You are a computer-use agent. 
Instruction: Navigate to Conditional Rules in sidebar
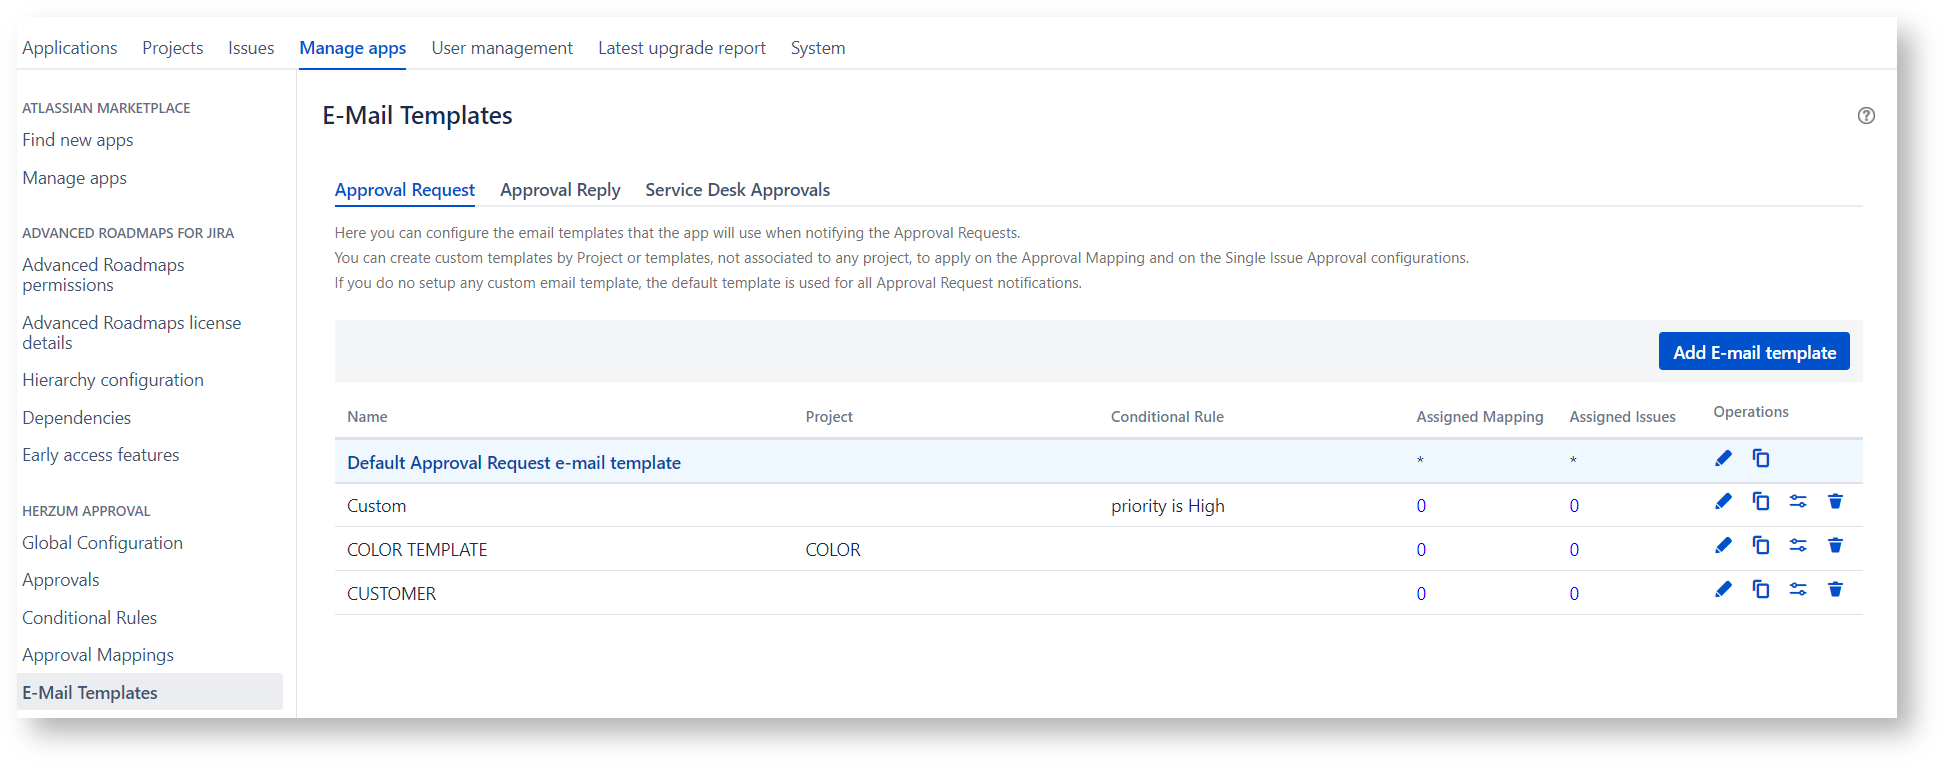tap(90, 618)
